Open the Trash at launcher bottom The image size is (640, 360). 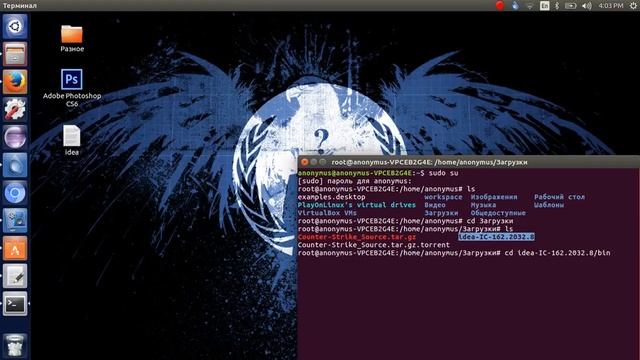coord(15,345)
